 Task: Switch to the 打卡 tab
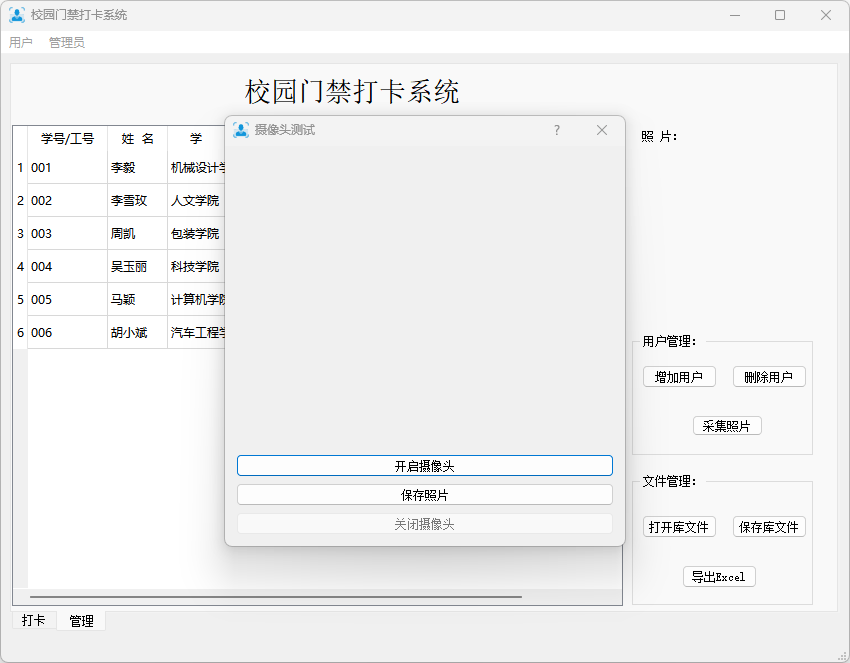(x=34, y=621)
